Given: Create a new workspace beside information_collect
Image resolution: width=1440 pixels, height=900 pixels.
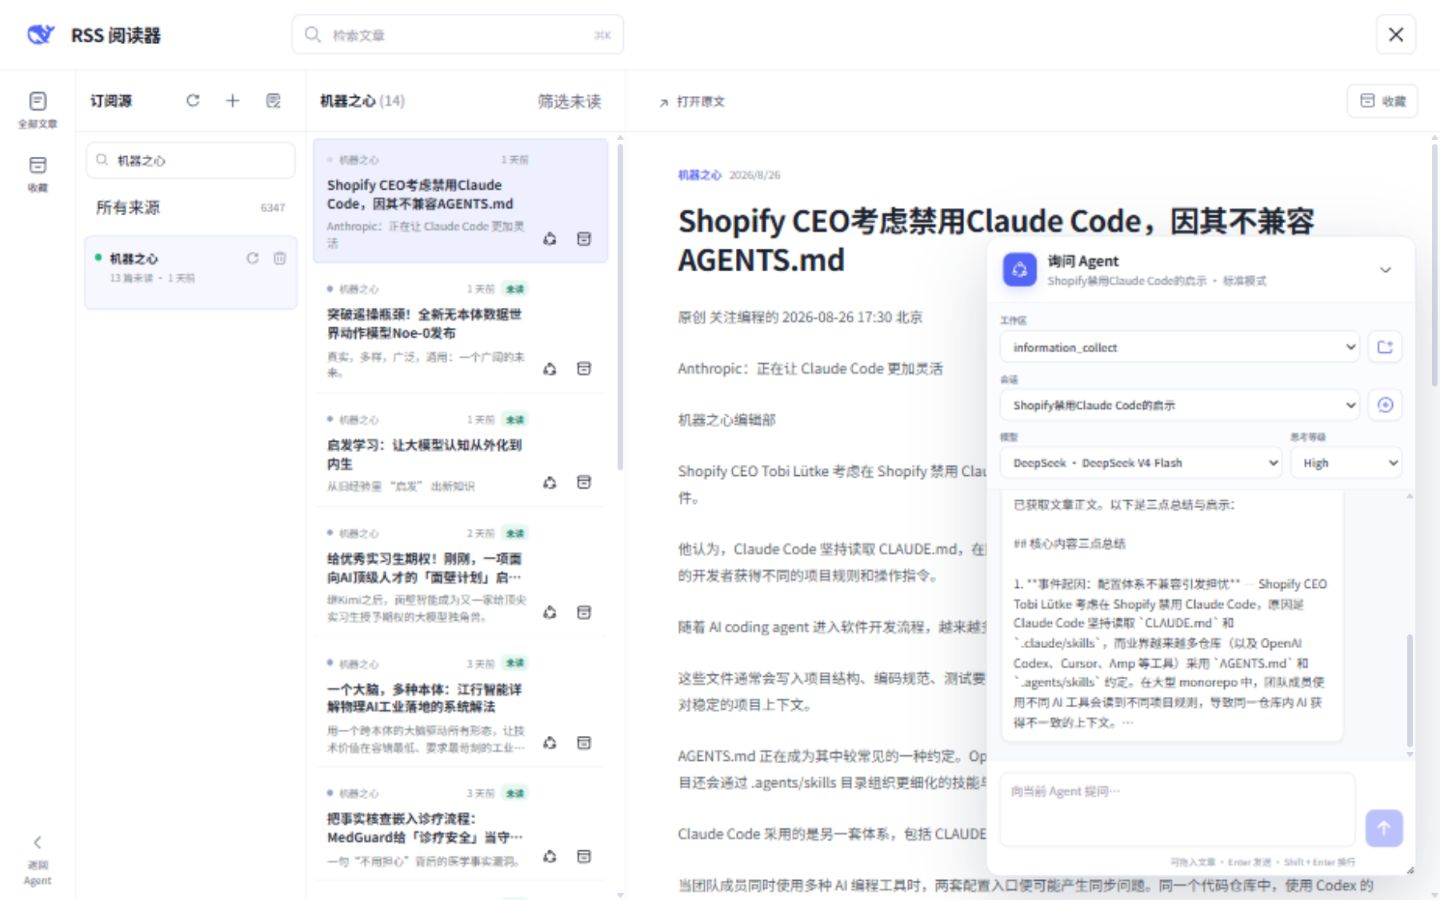Looking at the screenshot, I should click(1385, 347).
